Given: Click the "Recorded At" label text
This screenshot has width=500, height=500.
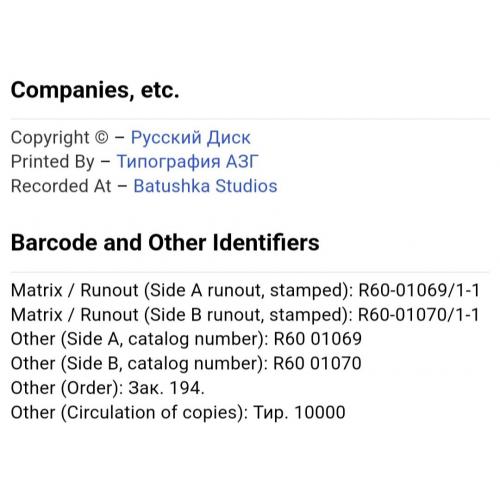Looking at the screenshot, I should [61, 186].
